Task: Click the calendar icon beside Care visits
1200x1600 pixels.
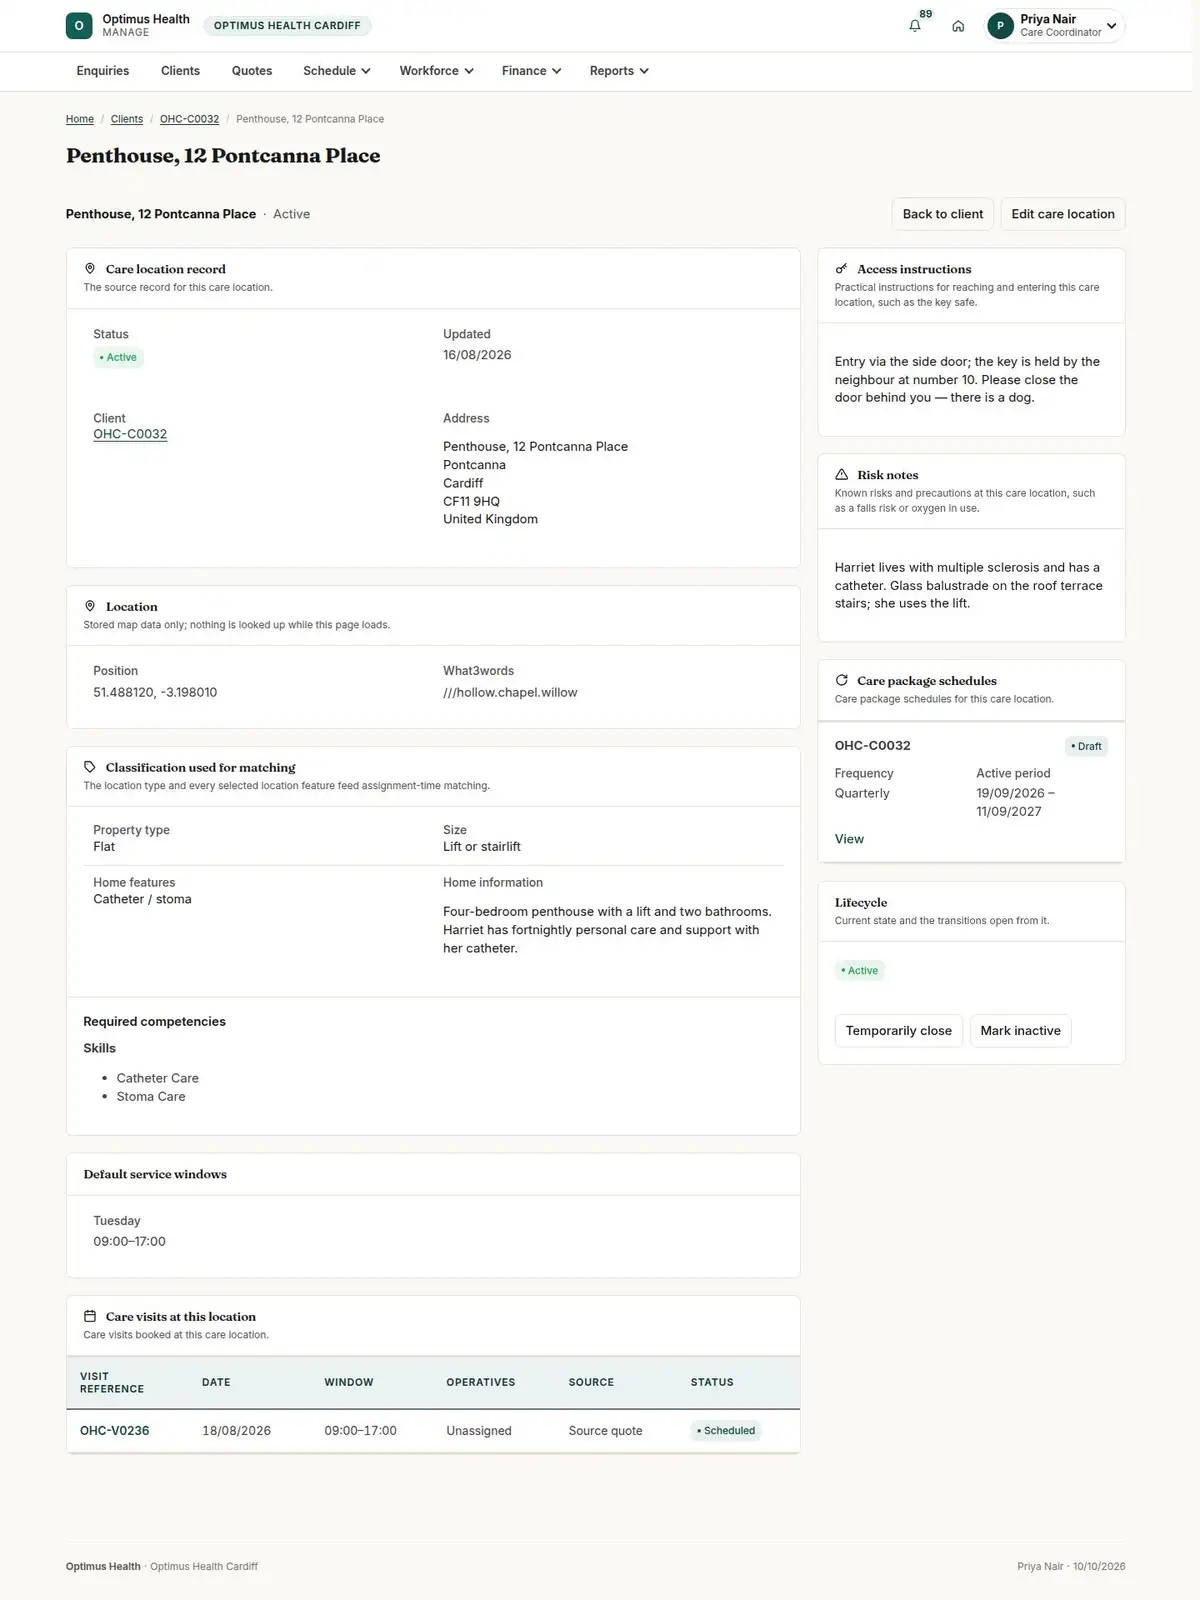Action: point(90,1316)
